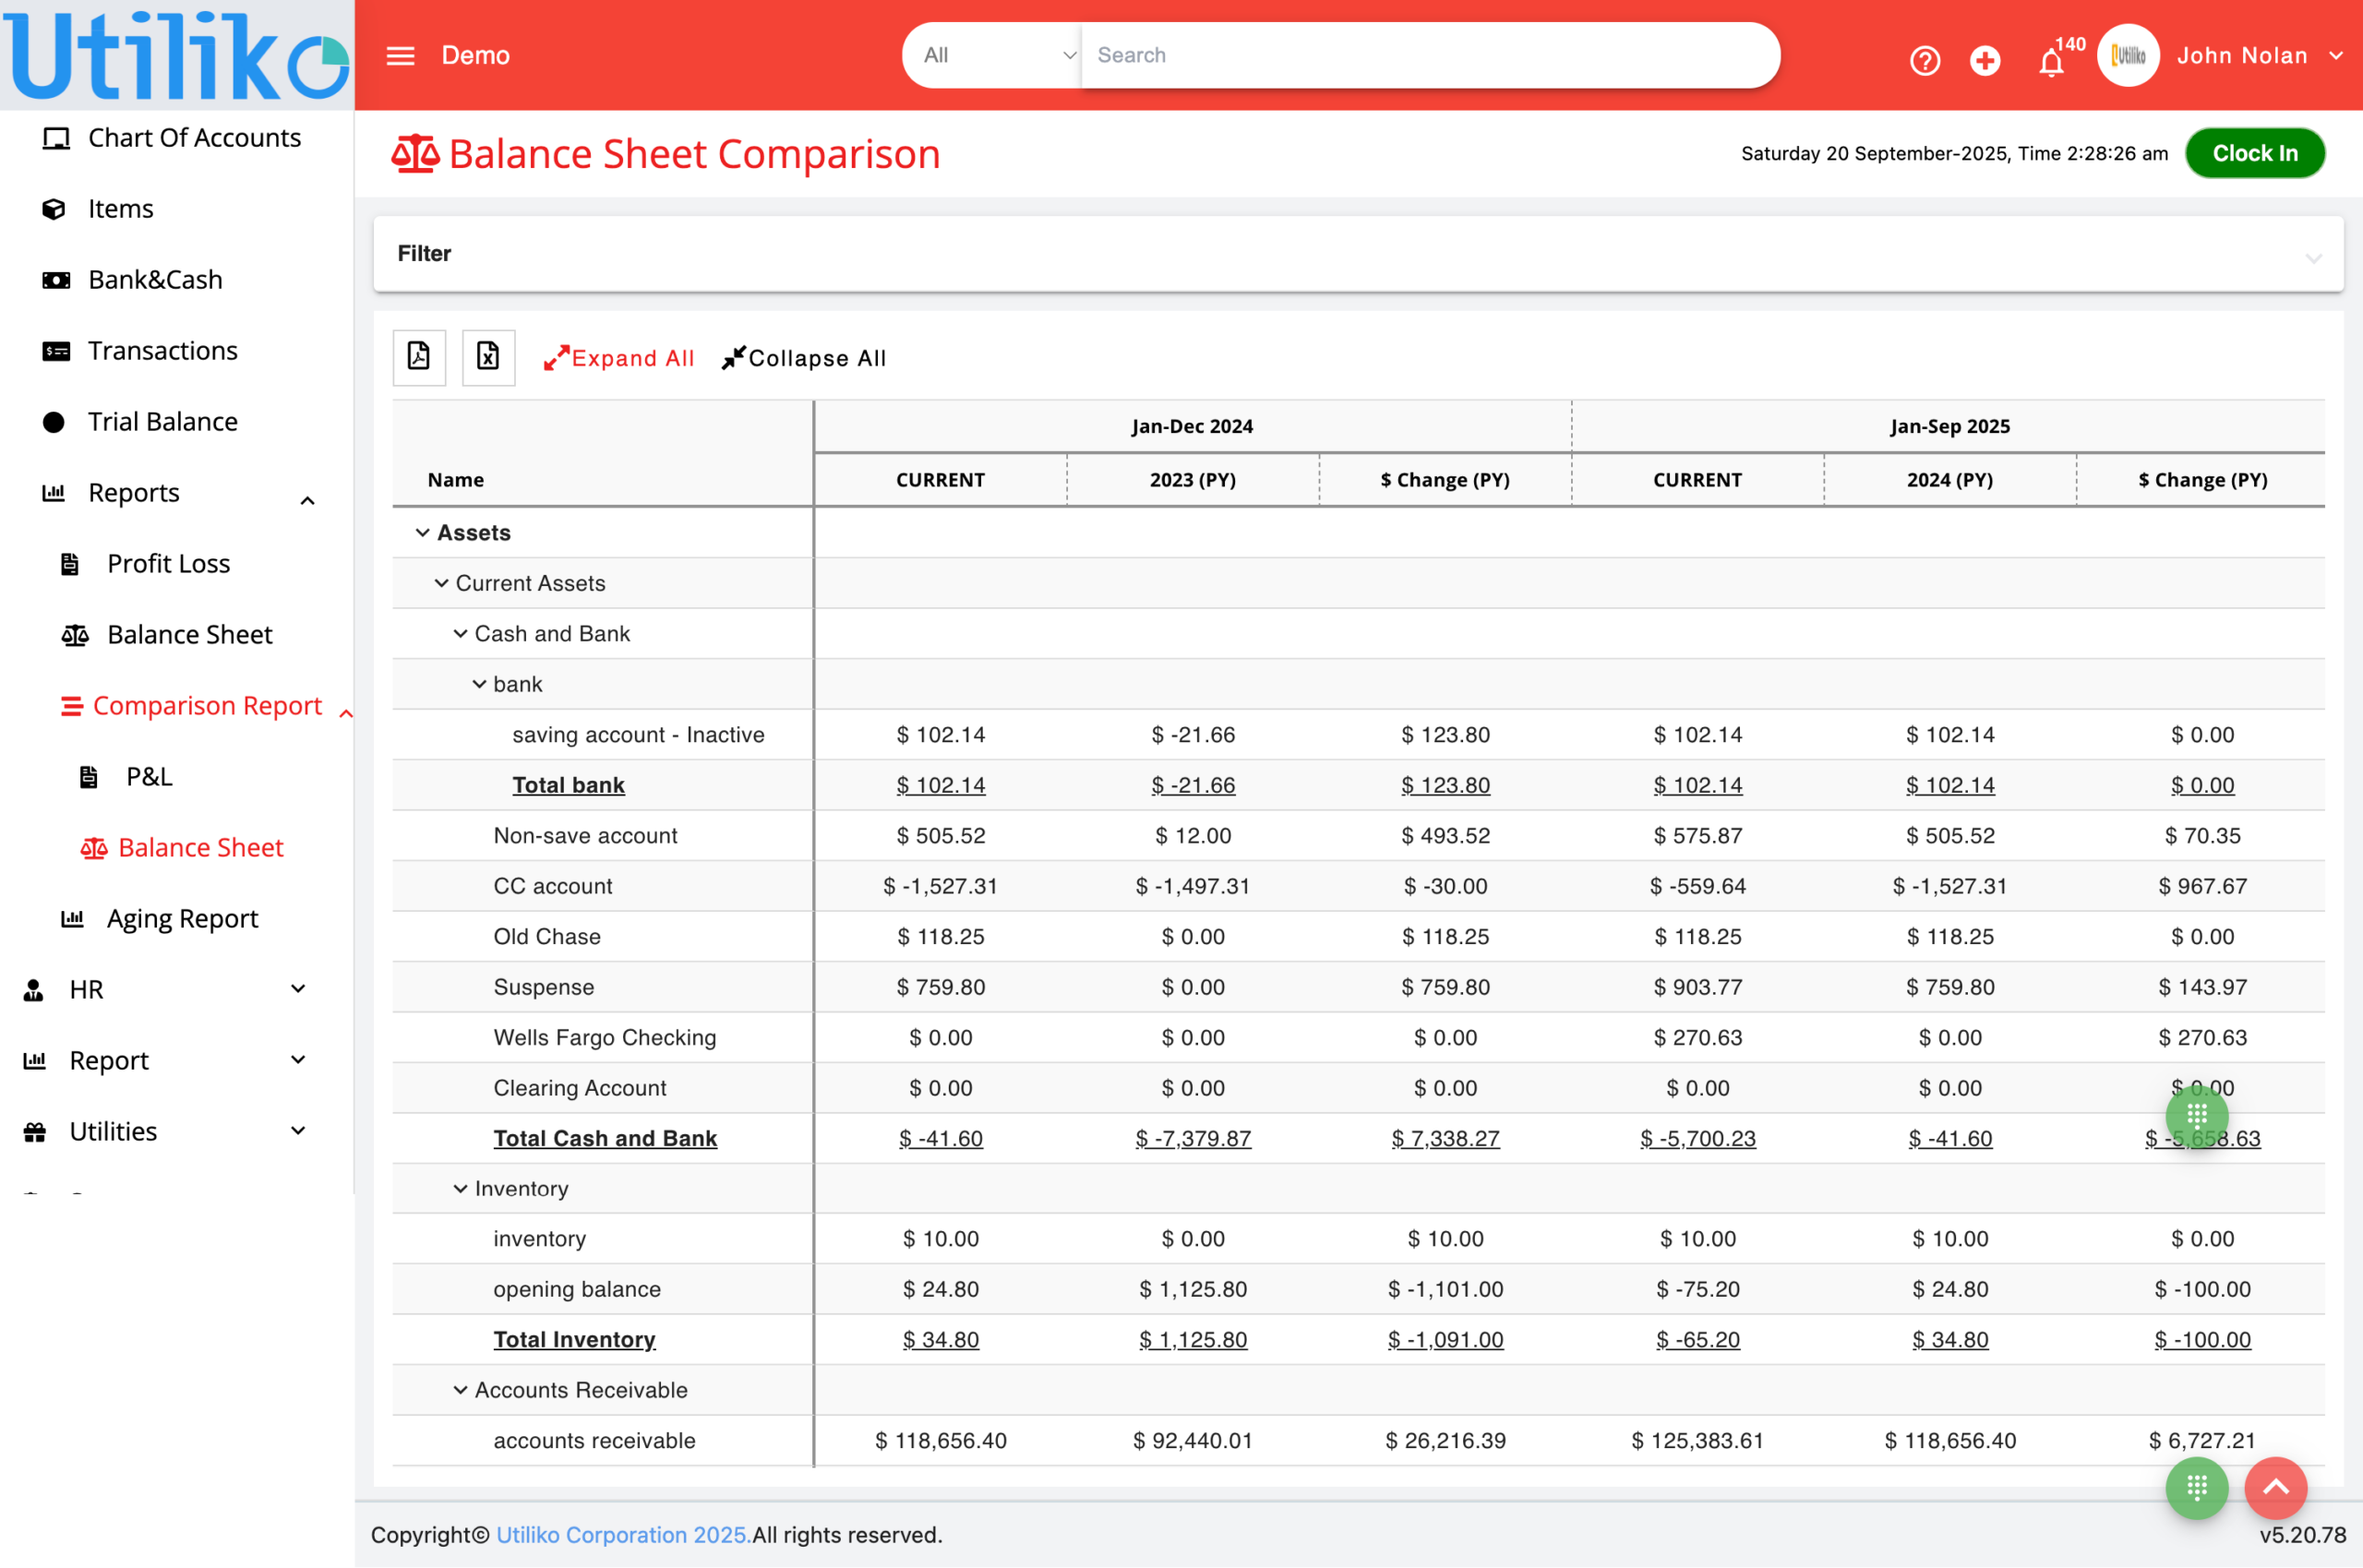Export report as PDF icon
The height and width of the screenshot is (1568, 2363).
point(418,357)
